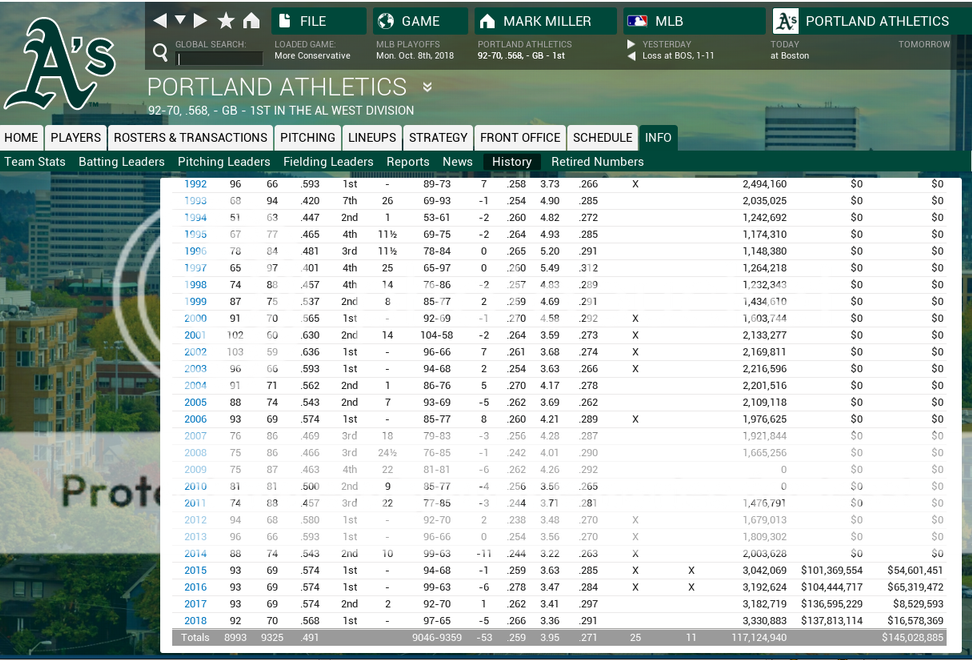Open Fielding Leaders submenu
Viewport: 972px width, 660px height.
tap(328, 162)
